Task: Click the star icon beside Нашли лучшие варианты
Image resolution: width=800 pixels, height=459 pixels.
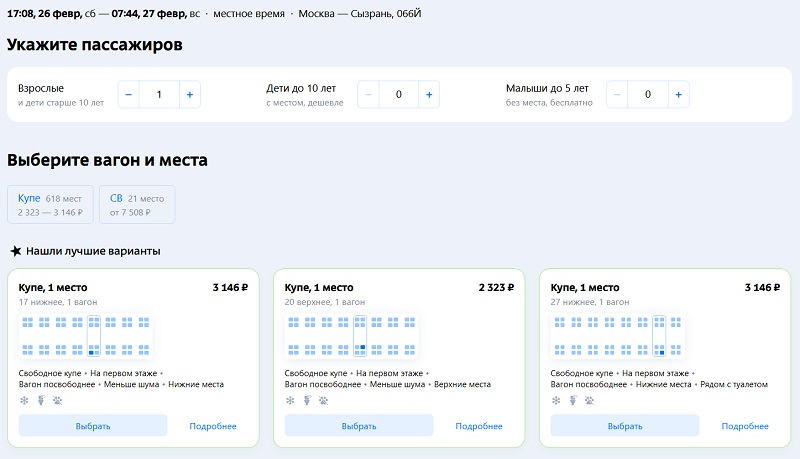Action: point(15,251)
